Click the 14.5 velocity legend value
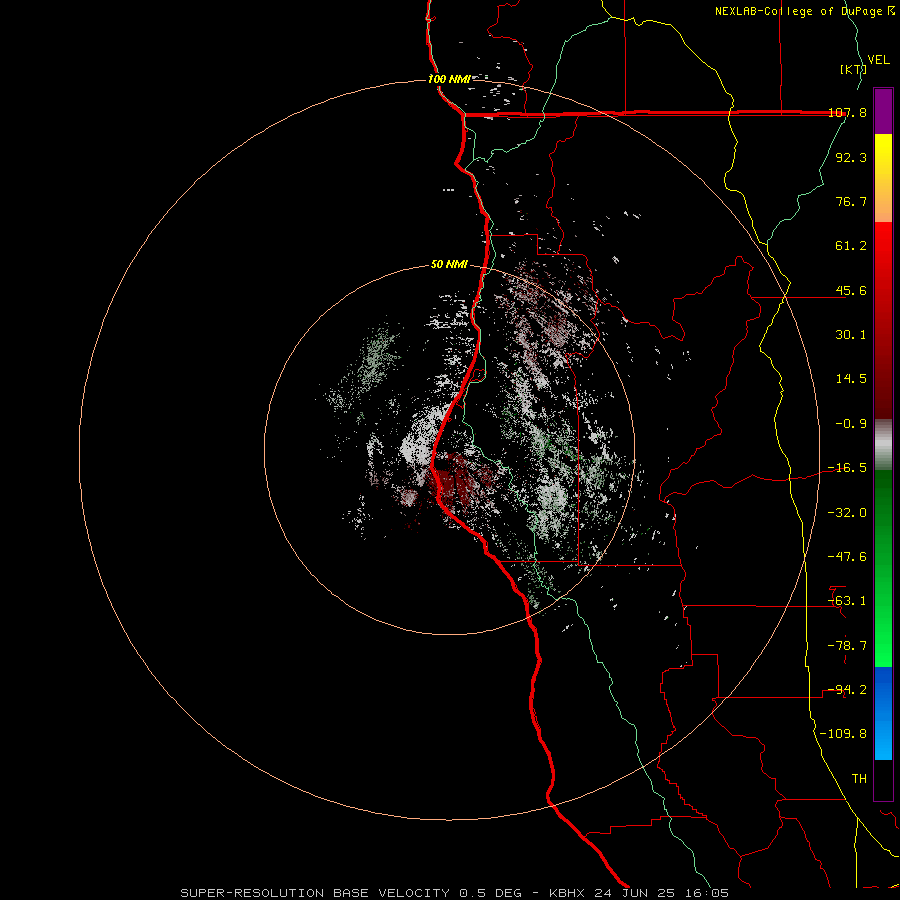This screenshot has height=900, width=900. pos(851,379)
